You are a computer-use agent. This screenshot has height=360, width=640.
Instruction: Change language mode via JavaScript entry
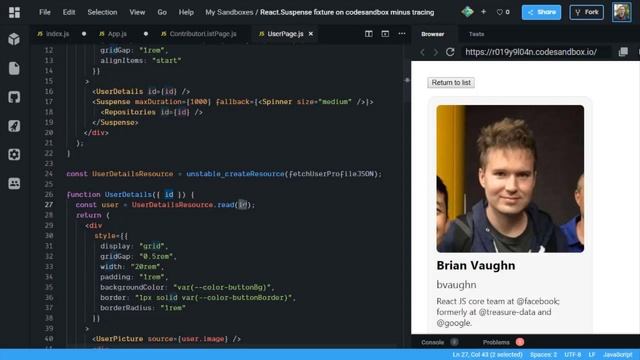point(618,354)
